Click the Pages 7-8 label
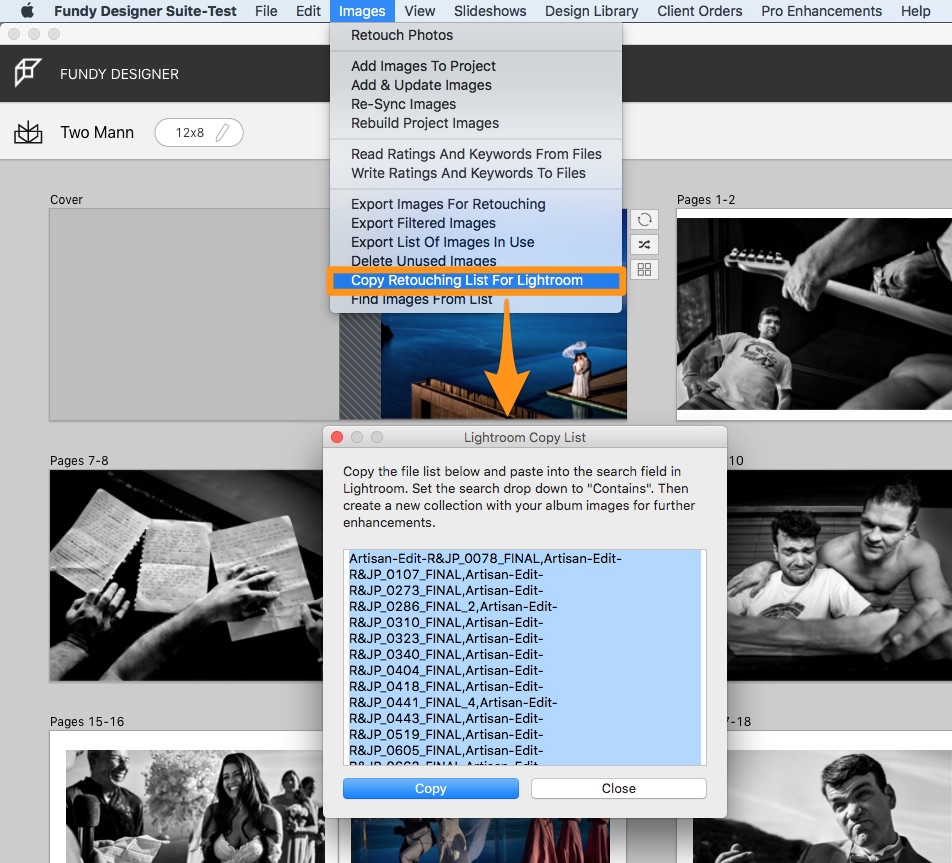The image size is (952, 863). click(79, 460)
